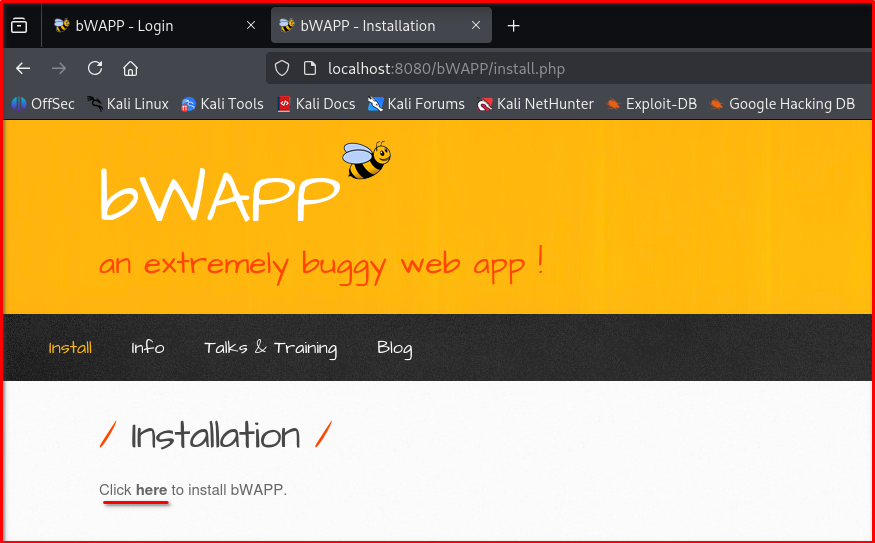The height and width of the screenshot is (543, 875).
Task: Open the Google Hacking DB bookmark
Action: (782, 104)
